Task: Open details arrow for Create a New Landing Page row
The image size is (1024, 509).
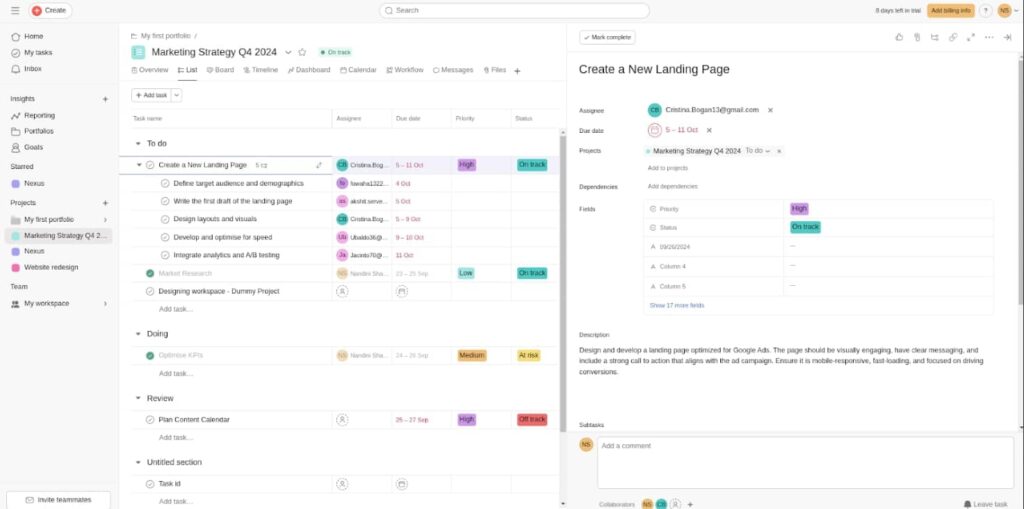Action: tap(319, 165)
